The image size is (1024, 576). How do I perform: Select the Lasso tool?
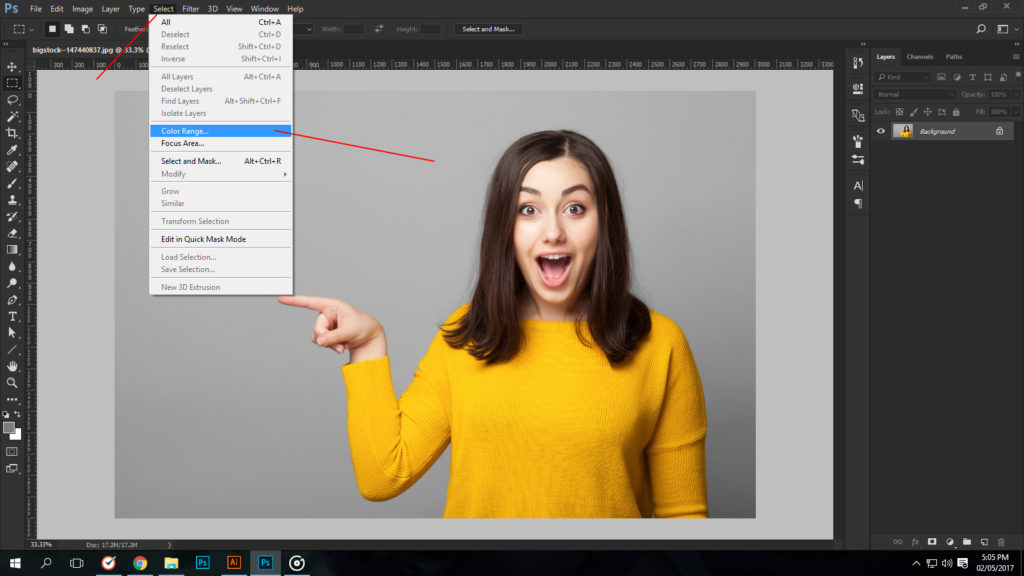pyautogui.click(x=12, y=100)
